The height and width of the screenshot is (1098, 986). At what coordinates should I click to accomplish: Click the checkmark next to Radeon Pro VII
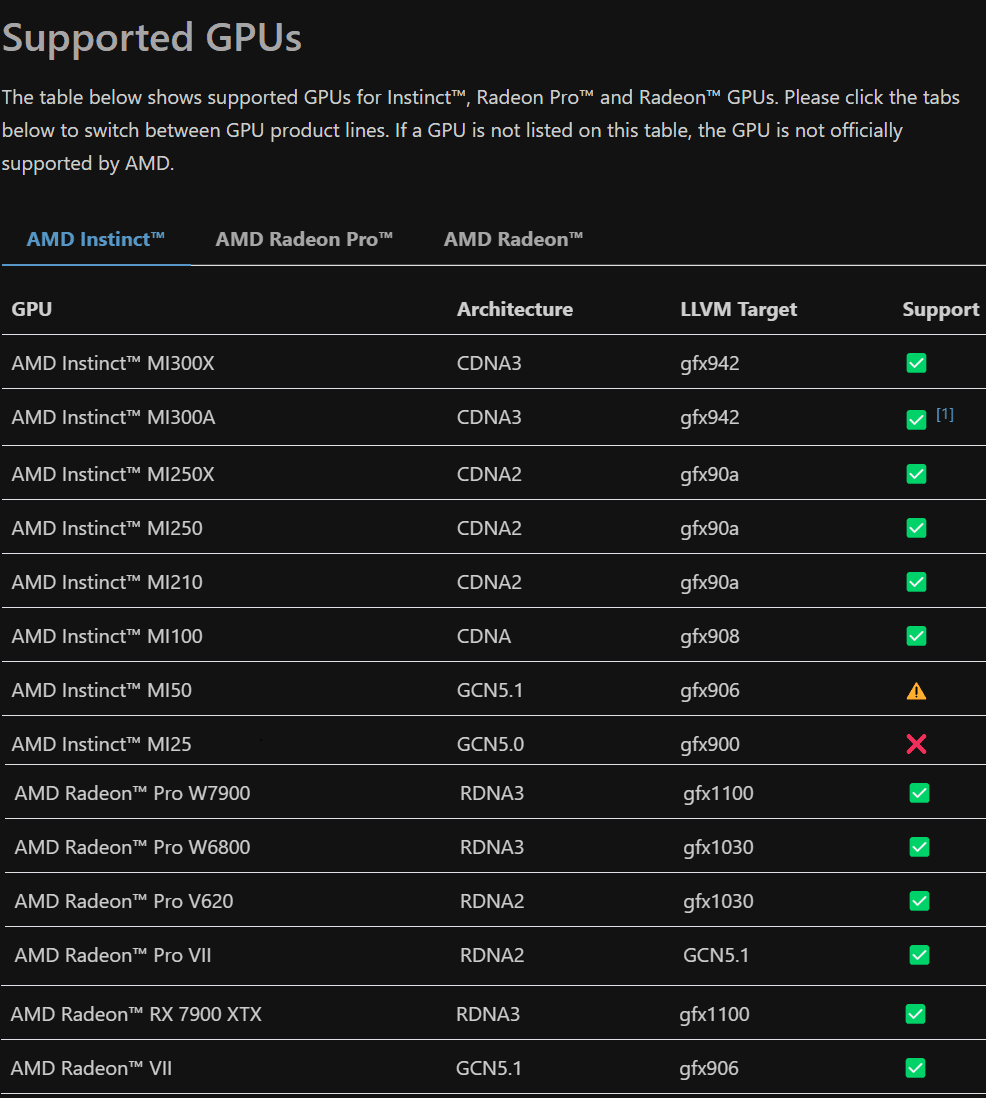point(919,954)
